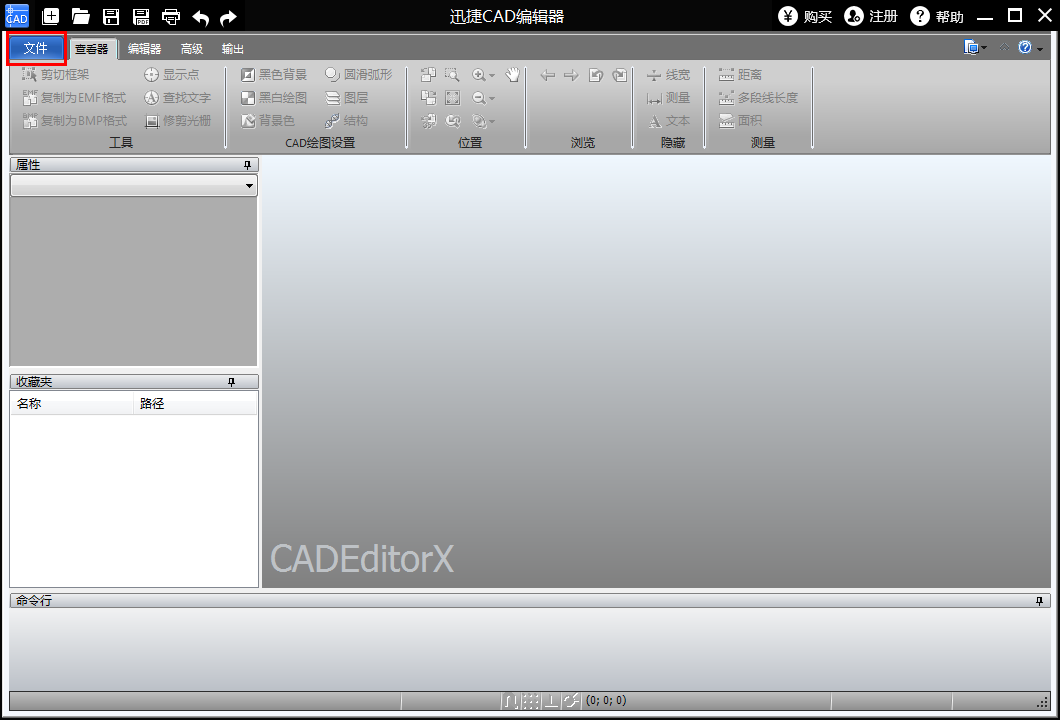Viewport: 1060px width, 720px height.
Task: Open the 文件 menu
Action: (36, 48)
